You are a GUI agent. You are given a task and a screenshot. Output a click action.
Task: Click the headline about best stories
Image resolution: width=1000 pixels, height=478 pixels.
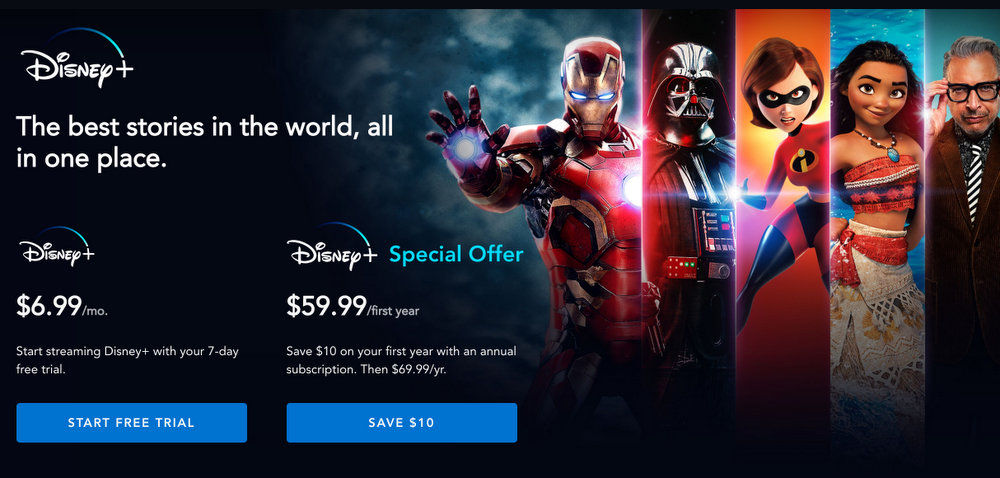(x=205, y=142)
